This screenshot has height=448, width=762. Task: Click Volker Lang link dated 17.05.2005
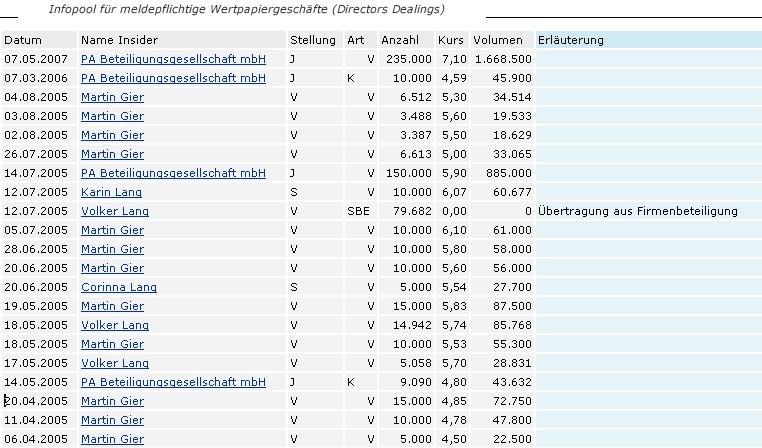(x=114, y=363)
